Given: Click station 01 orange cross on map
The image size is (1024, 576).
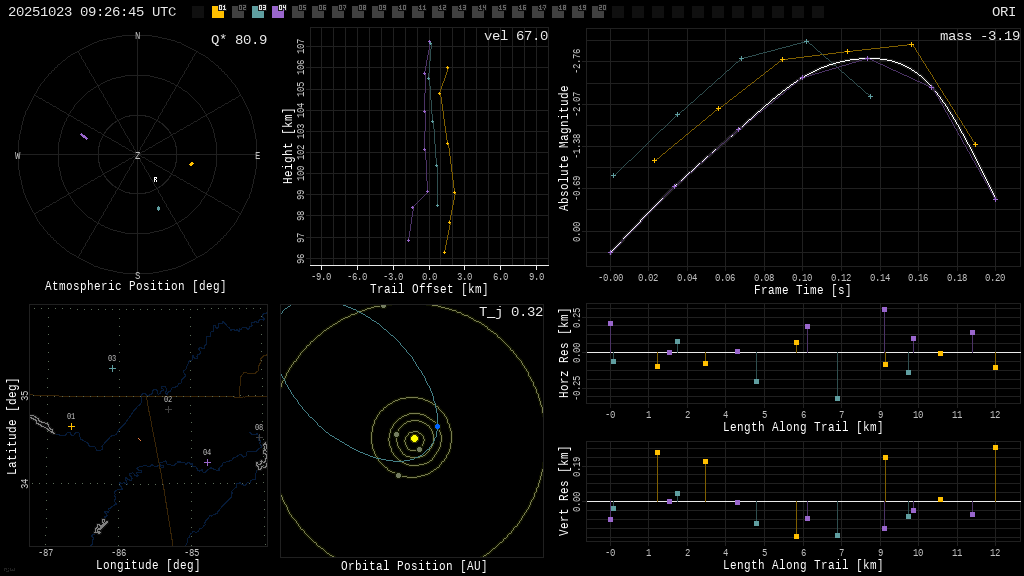Looking at the screenshot, I should [x=71, y=427].
